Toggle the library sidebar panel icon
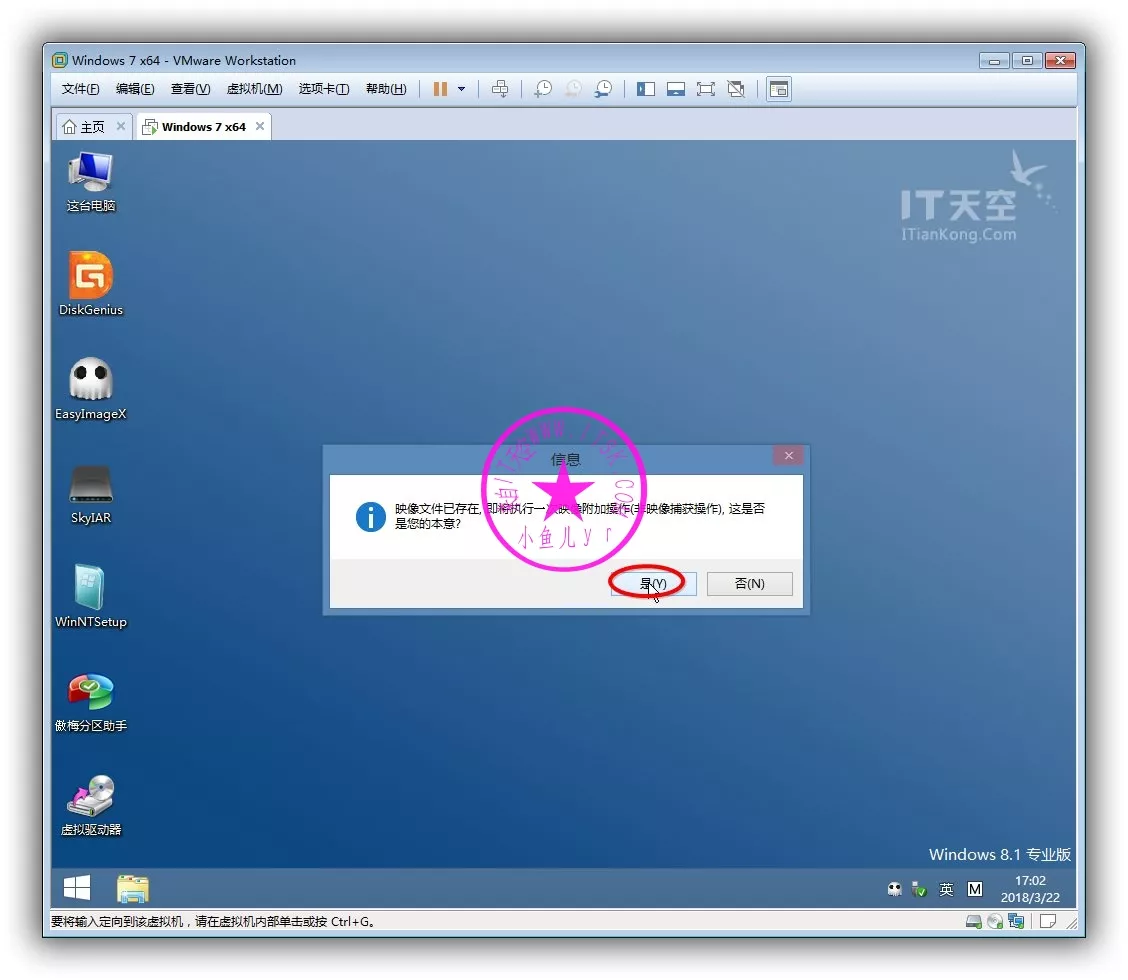Screen dimensions: 1128x980 coord(646,89)
